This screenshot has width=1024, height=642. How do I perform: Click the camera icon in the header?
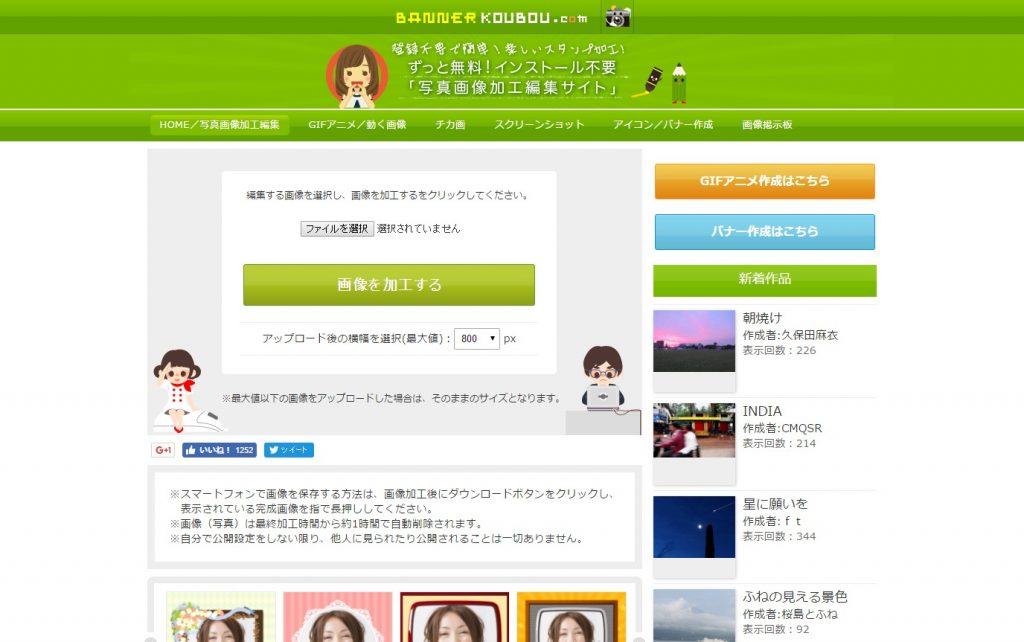pos(617,17)
